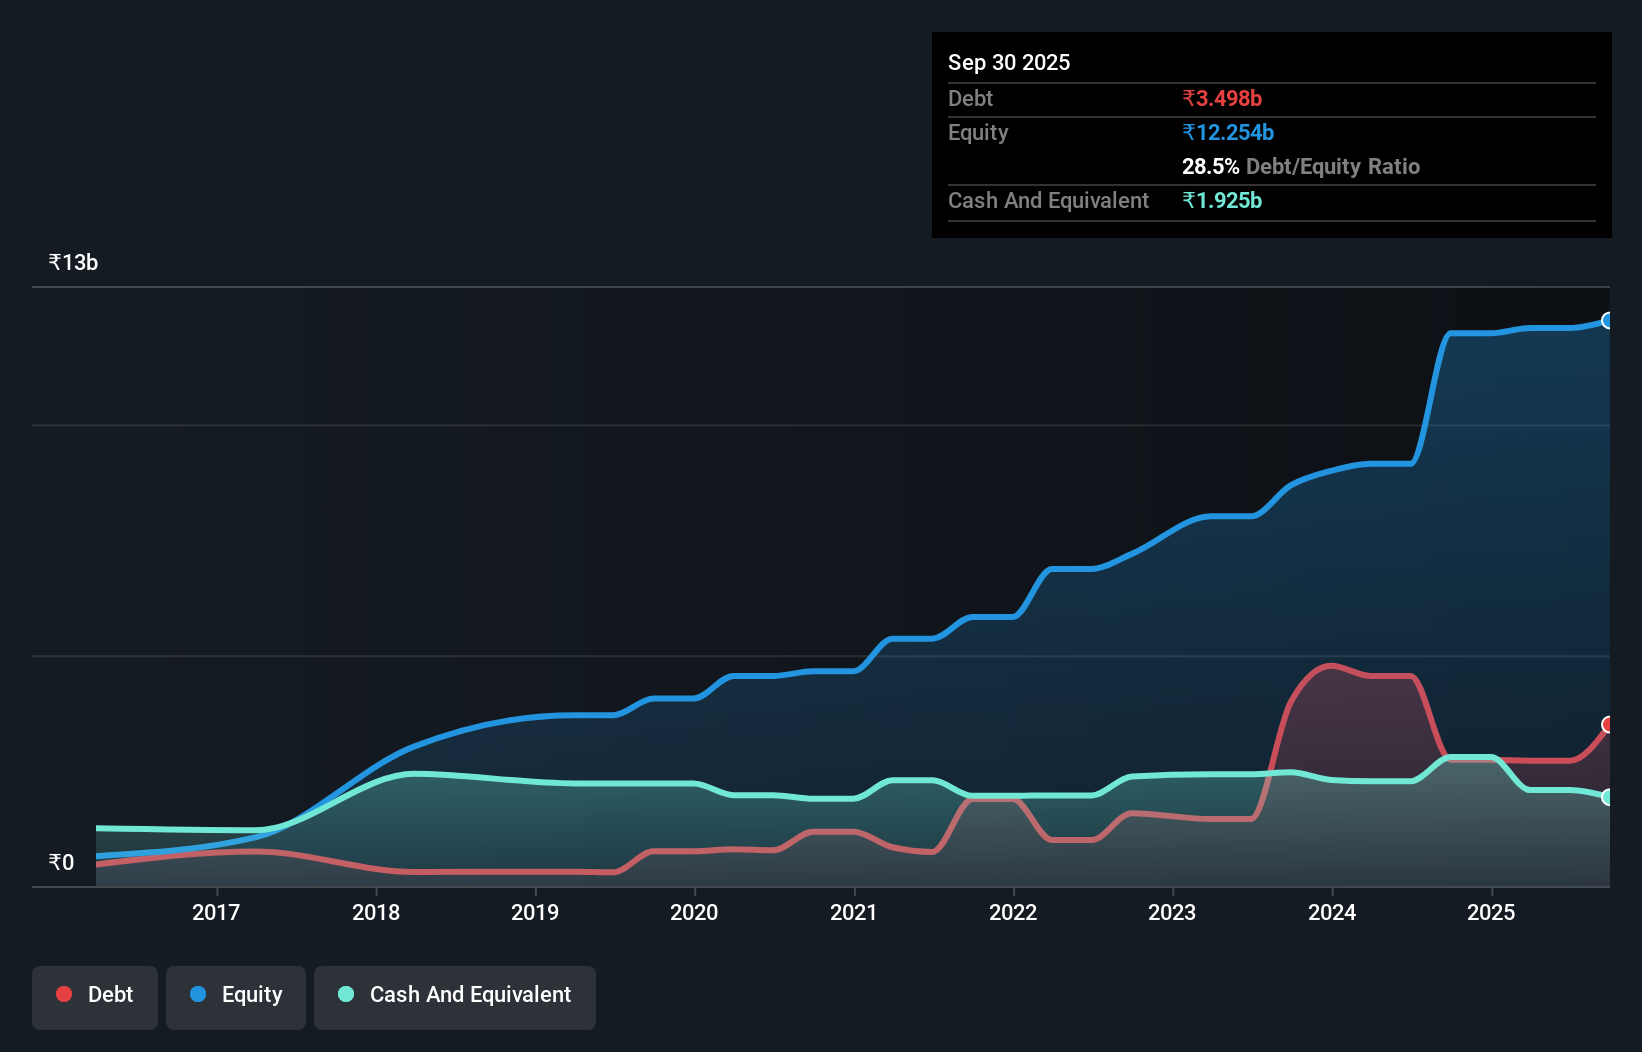
Task: Hide the Equity series from the chart
Action: tap(236, 997)
